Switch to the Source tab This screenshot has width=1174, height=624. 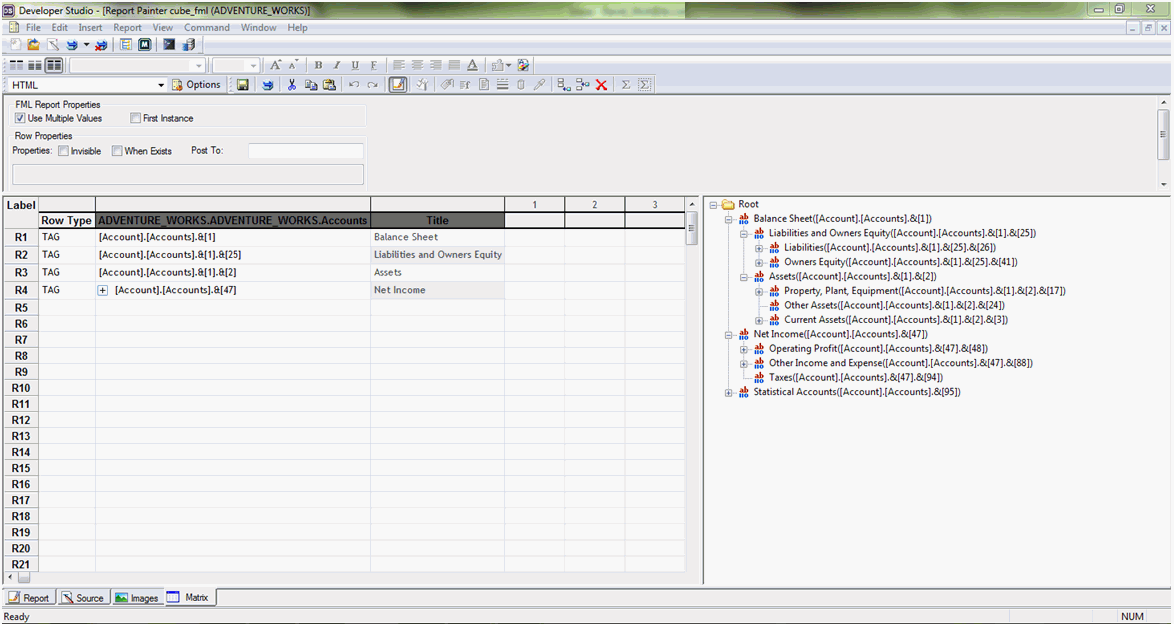tap(83, 597)
